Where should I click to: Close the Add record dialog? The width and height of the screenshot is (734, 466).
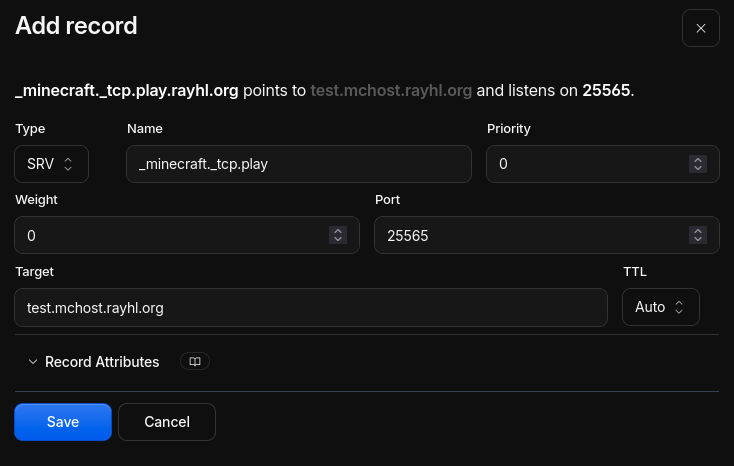tap(700, 28)
